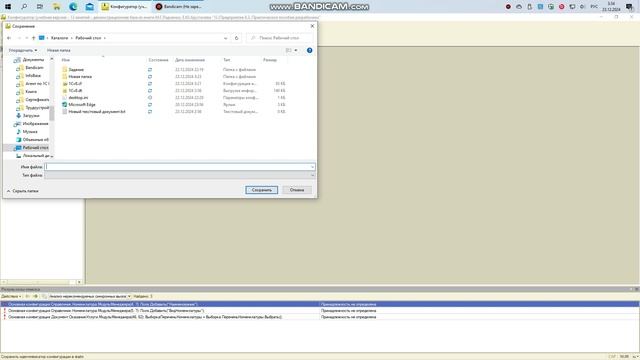The width and height of the screenshot is (640, 360).
Task: Open the Действия menu in search results panel
Action: [11, 296]
